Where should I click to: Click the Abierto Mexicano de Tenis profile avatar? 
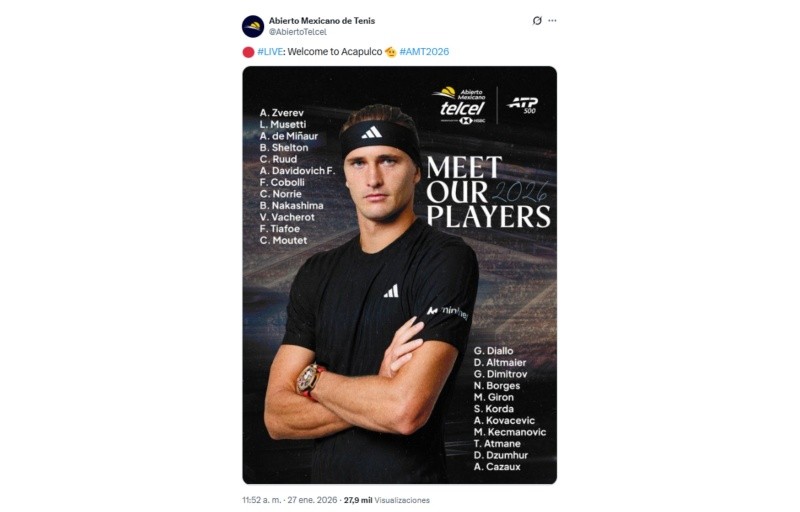(x=253, y=26)
